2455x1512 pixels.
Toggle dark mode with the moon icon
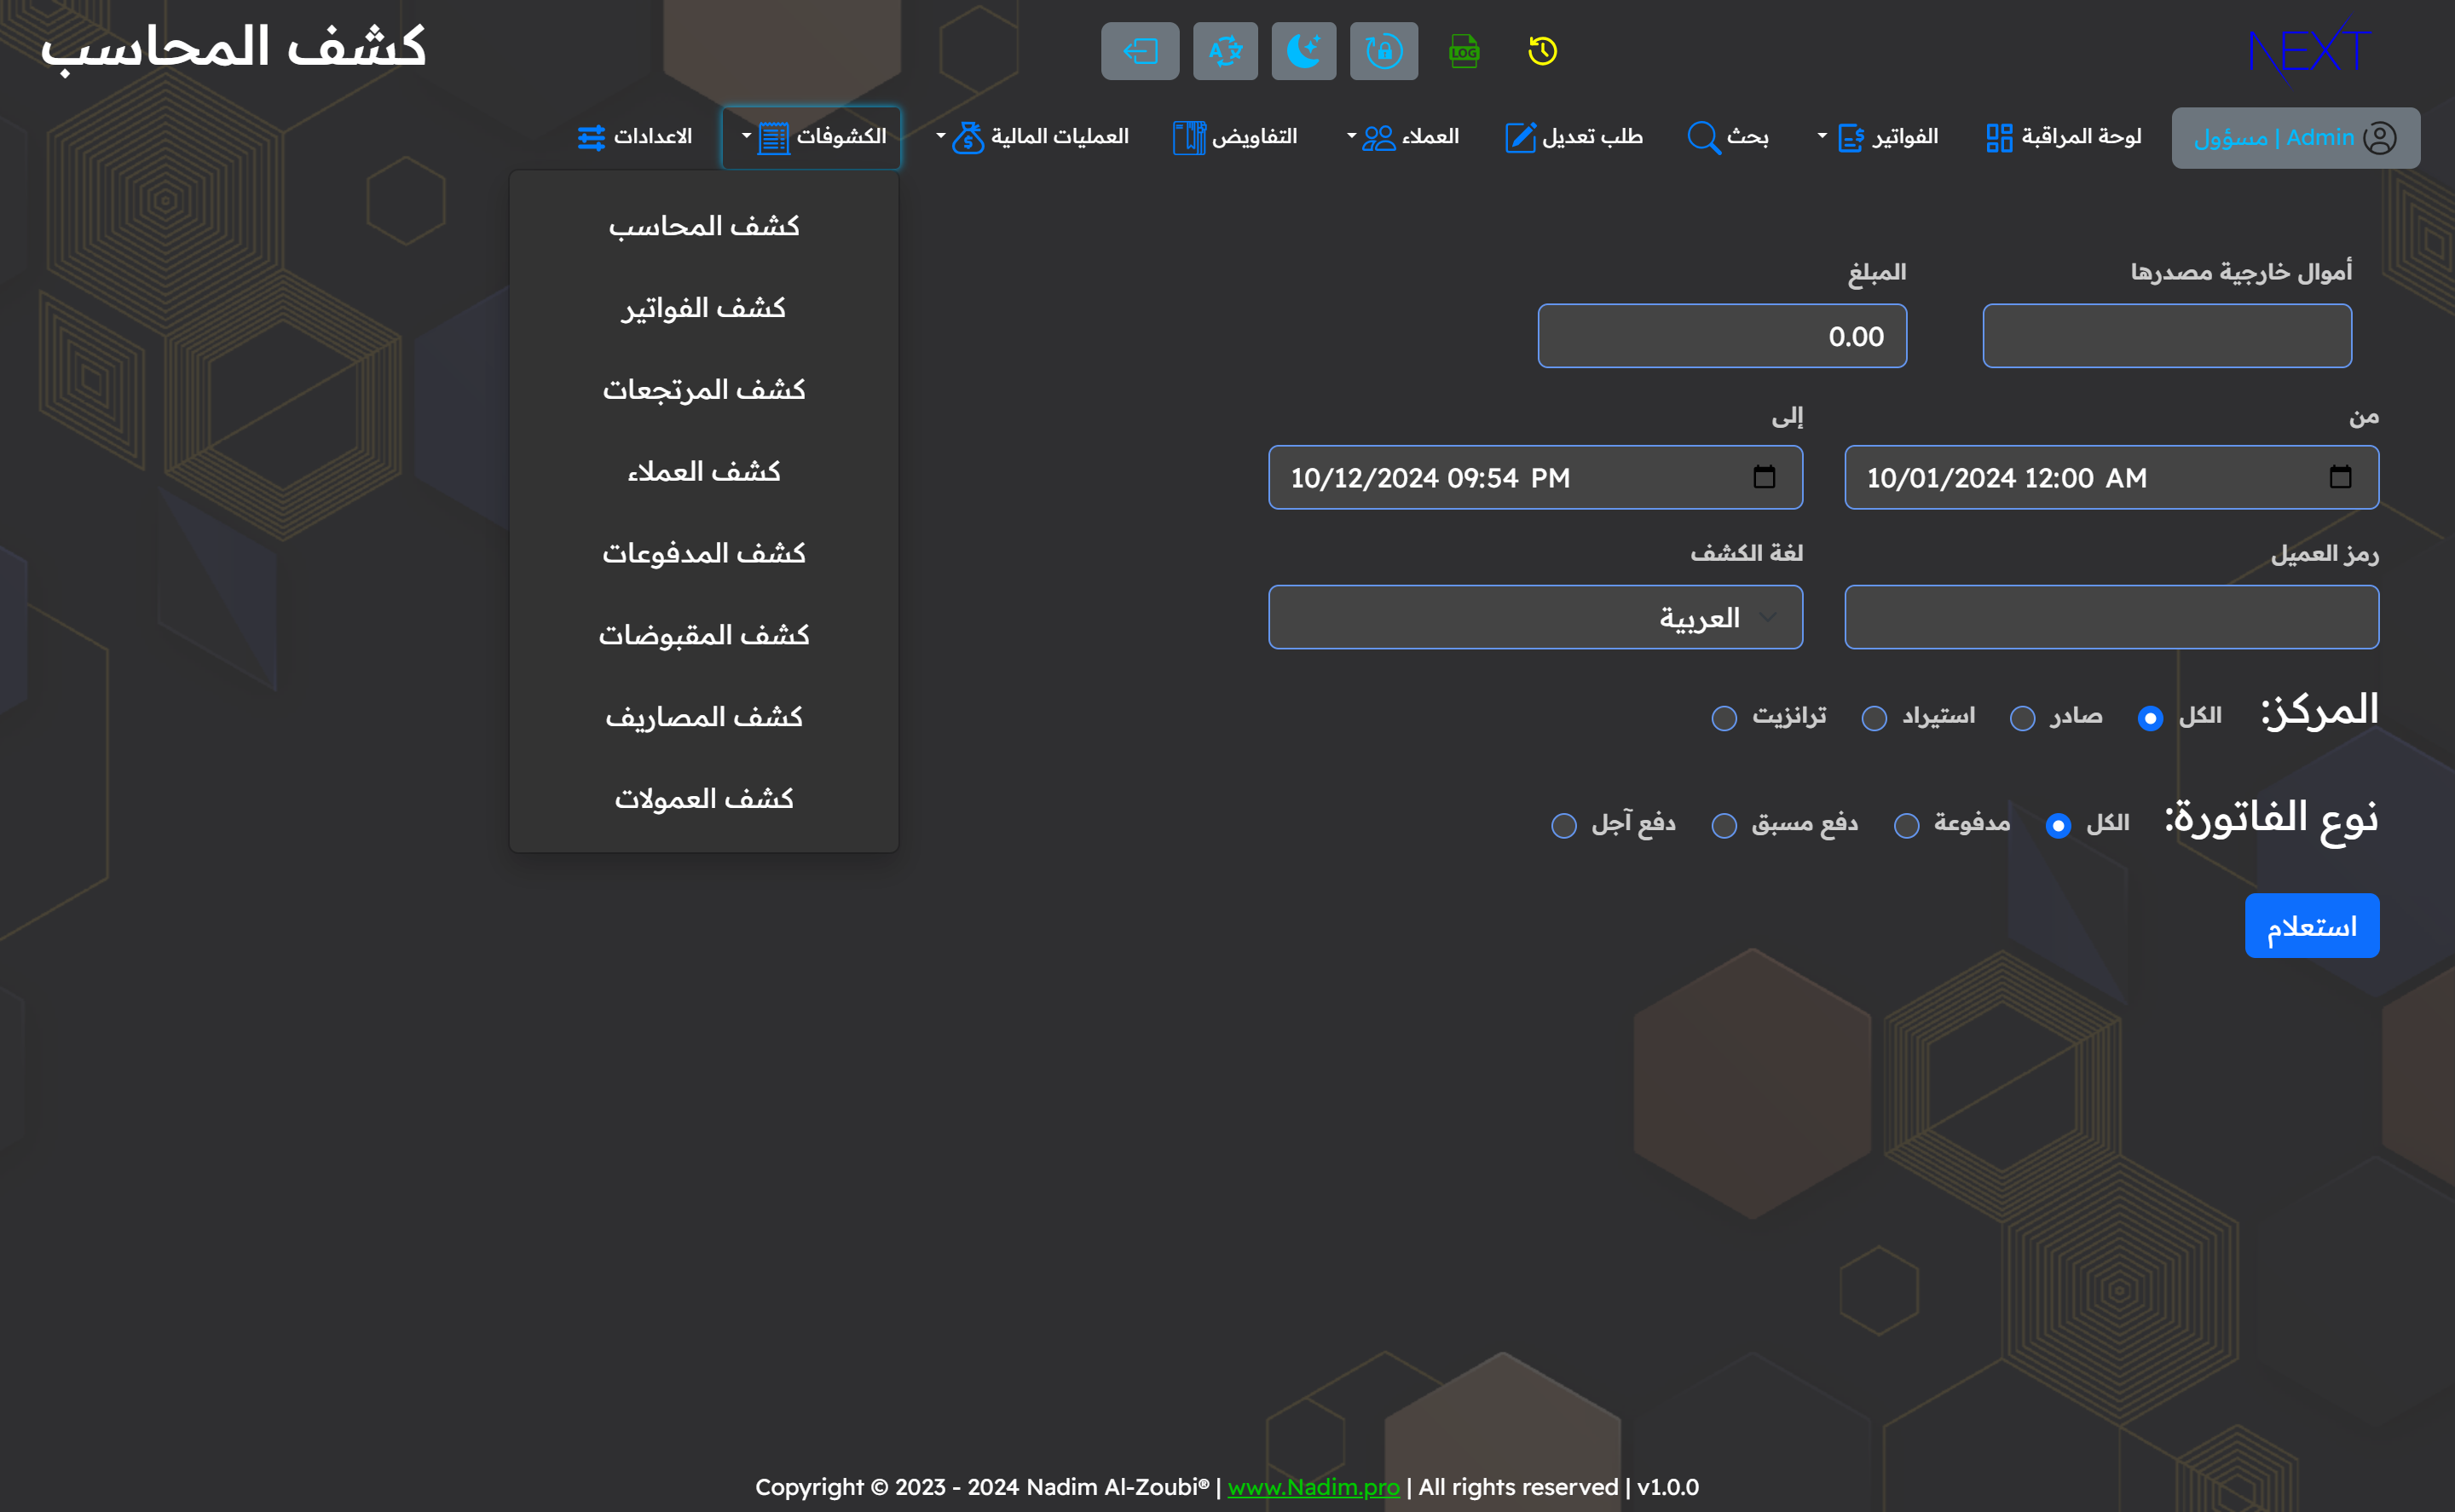point(1303,51)
